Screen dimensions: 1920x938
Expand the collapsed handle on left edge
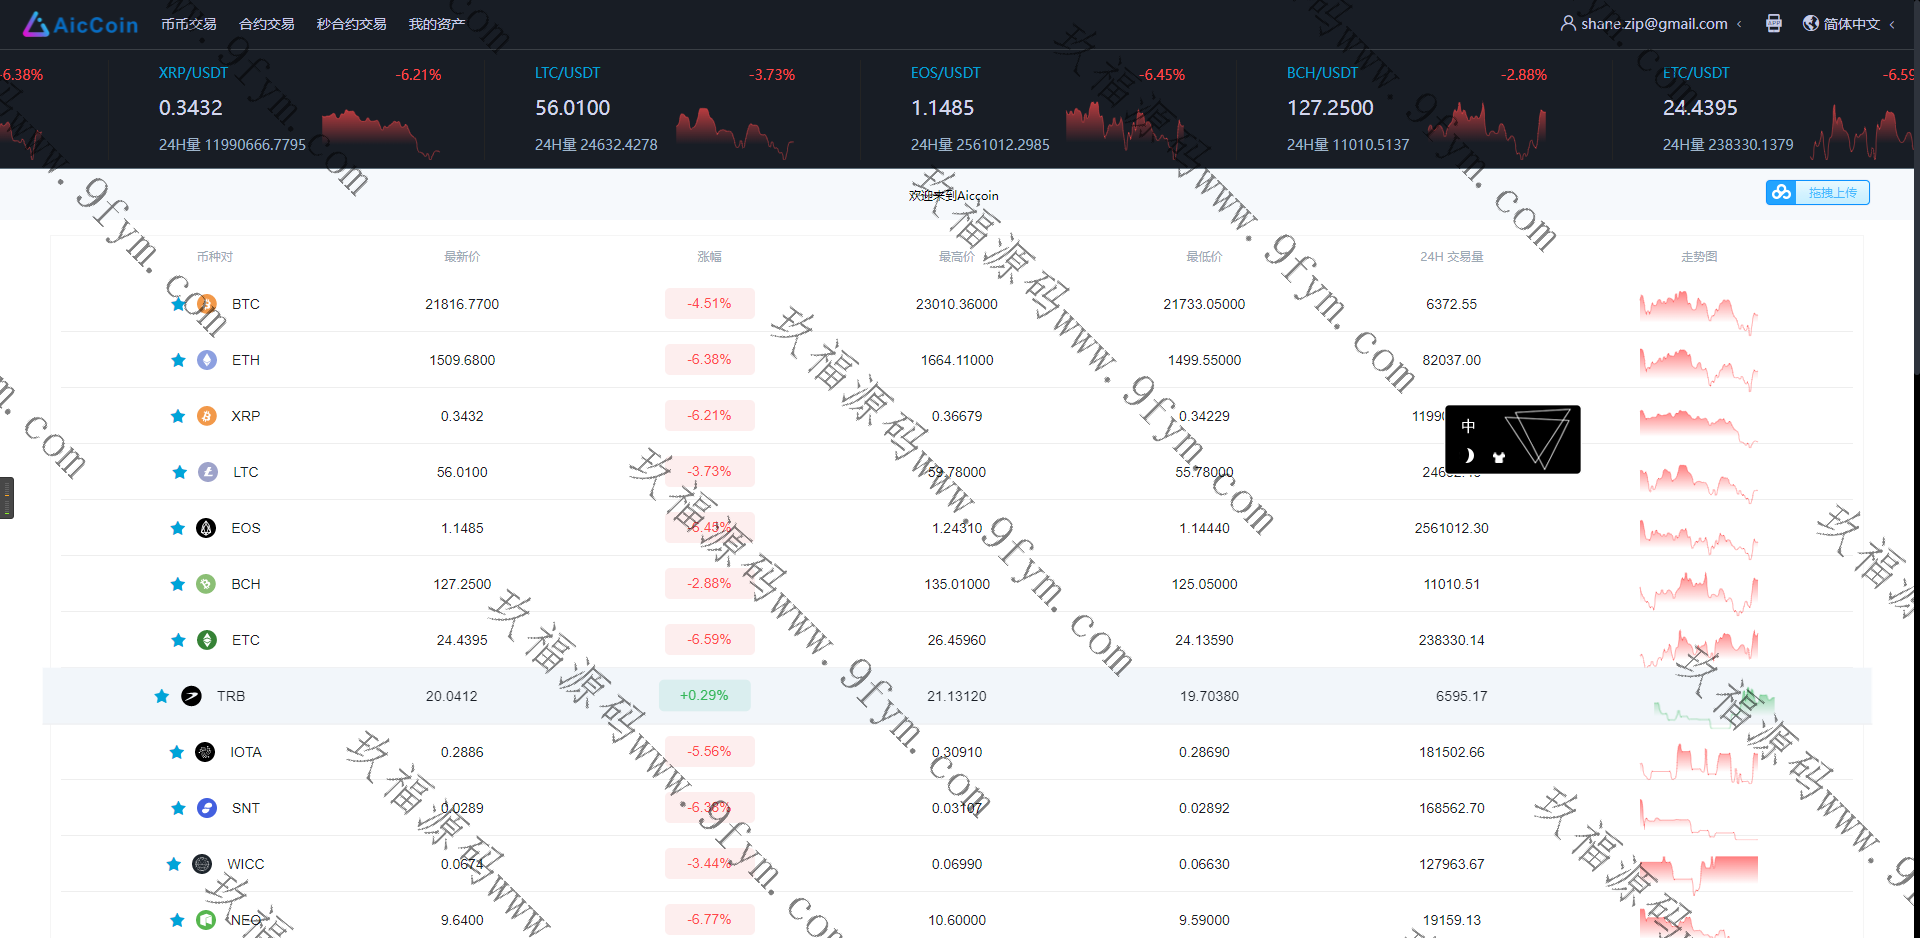click(x=7, y=497)
